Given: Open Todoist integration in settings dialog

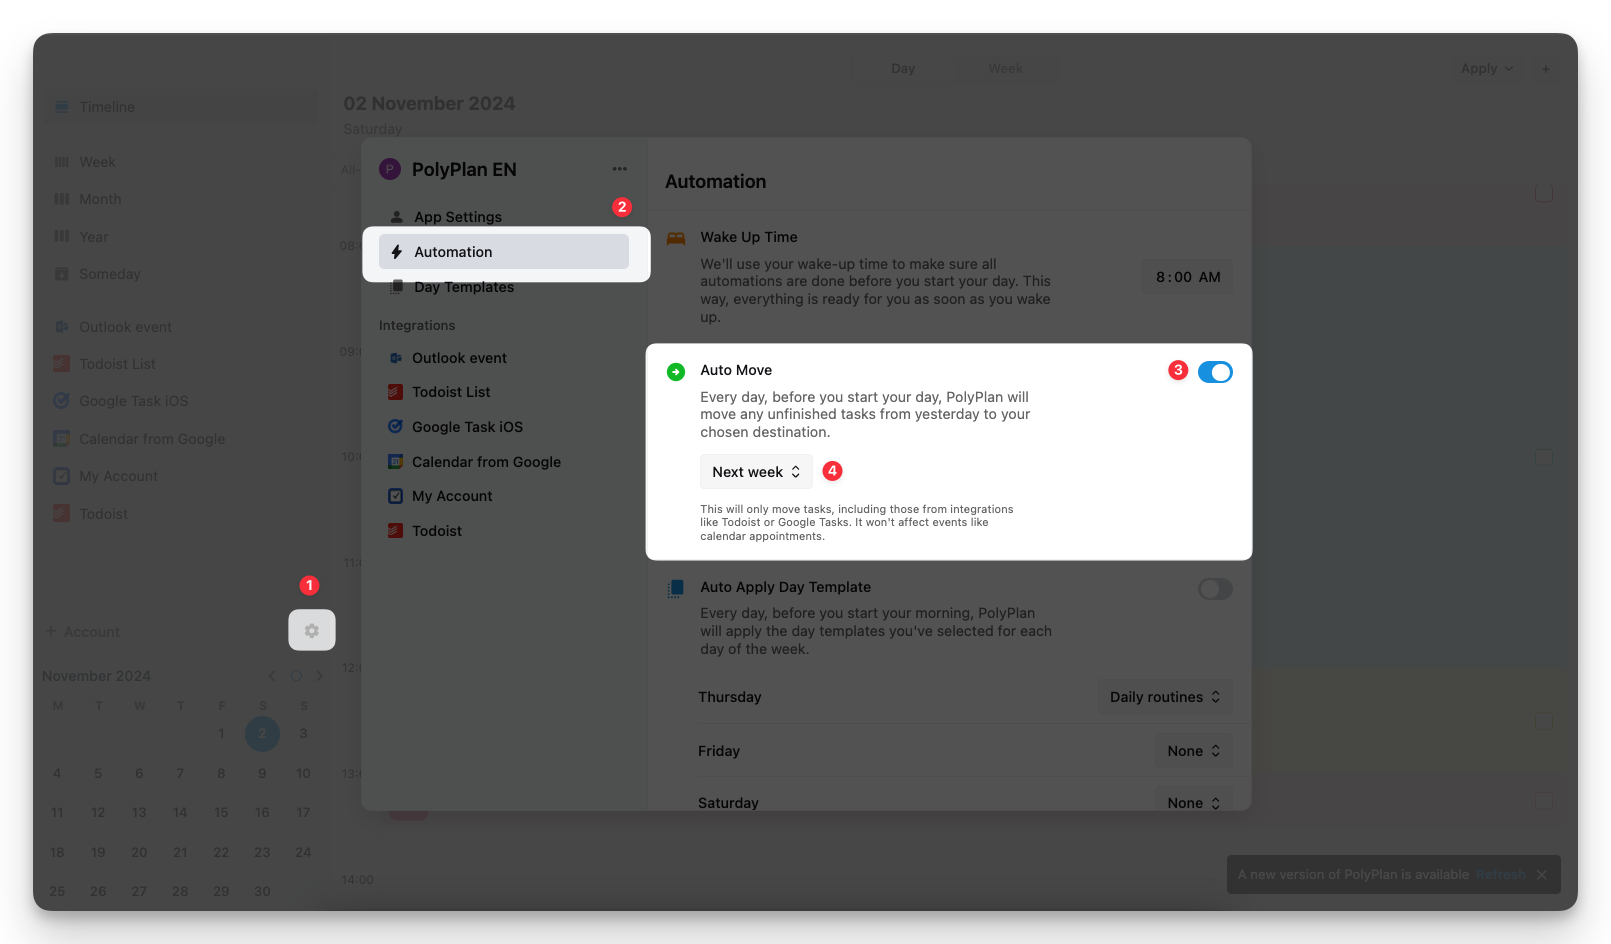Looking at the screenshot, I should (504, 531).
